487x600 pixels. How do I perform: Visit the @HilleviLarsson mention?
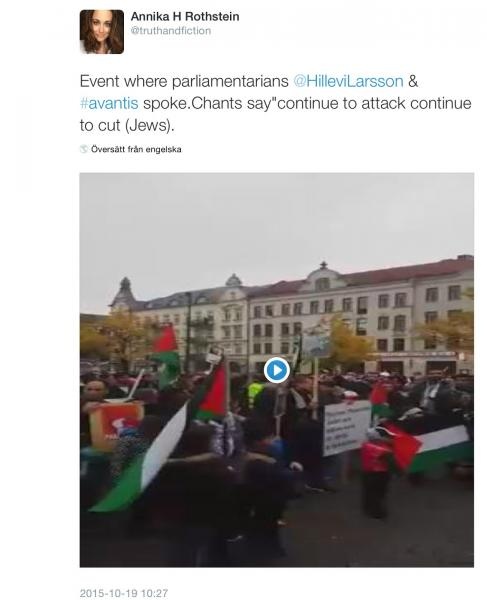[x=348, y=81]
